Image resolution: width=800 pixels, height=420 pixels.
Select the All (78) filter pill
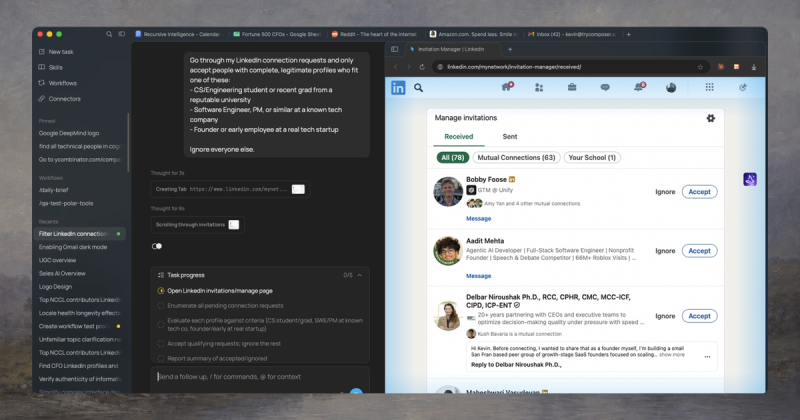(x=453, y=158)
